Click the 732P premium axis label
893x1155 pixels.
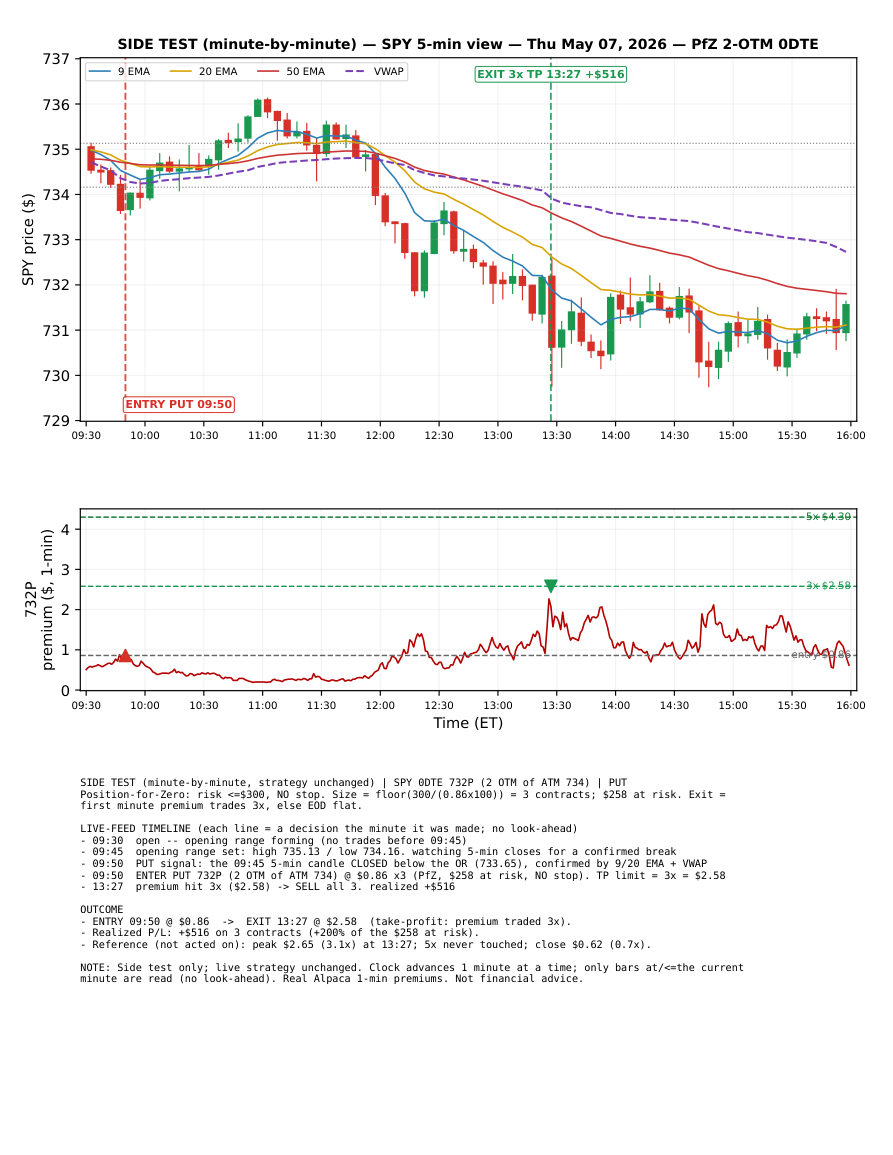click(x=39, y=600)
